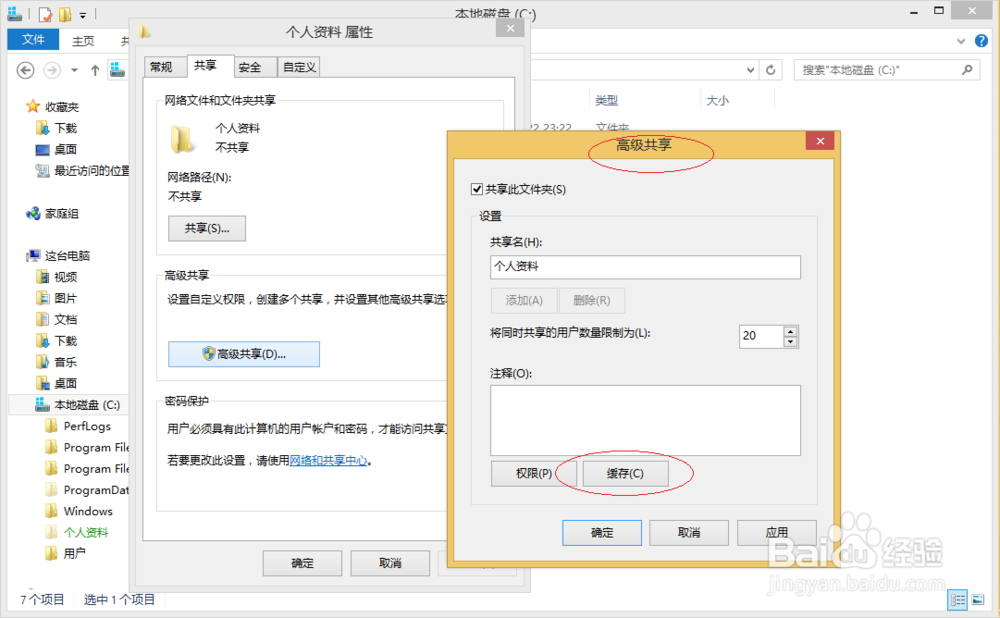The height and width of the screenshot is (618, 1000).
Task: Select the 音乐 (Music) folder in sidebar
Action: (55, 361)
